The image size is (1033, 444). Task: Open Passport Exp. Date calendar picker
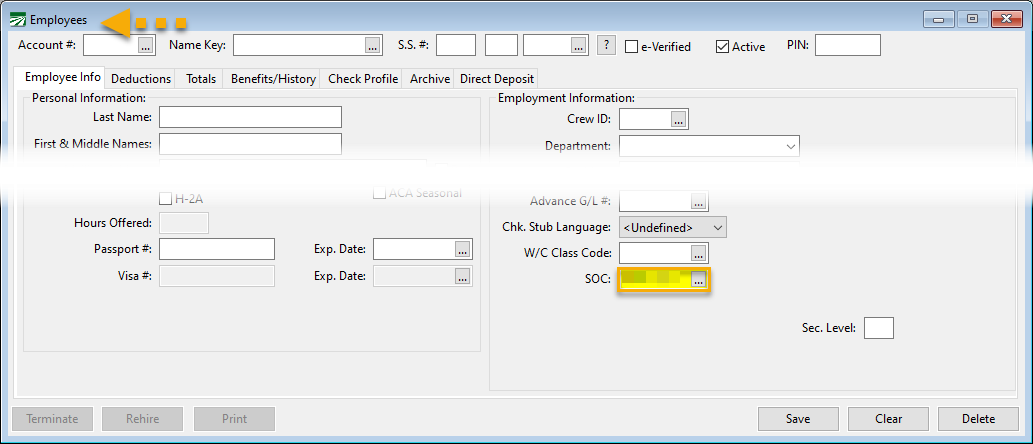pos(461,249)
